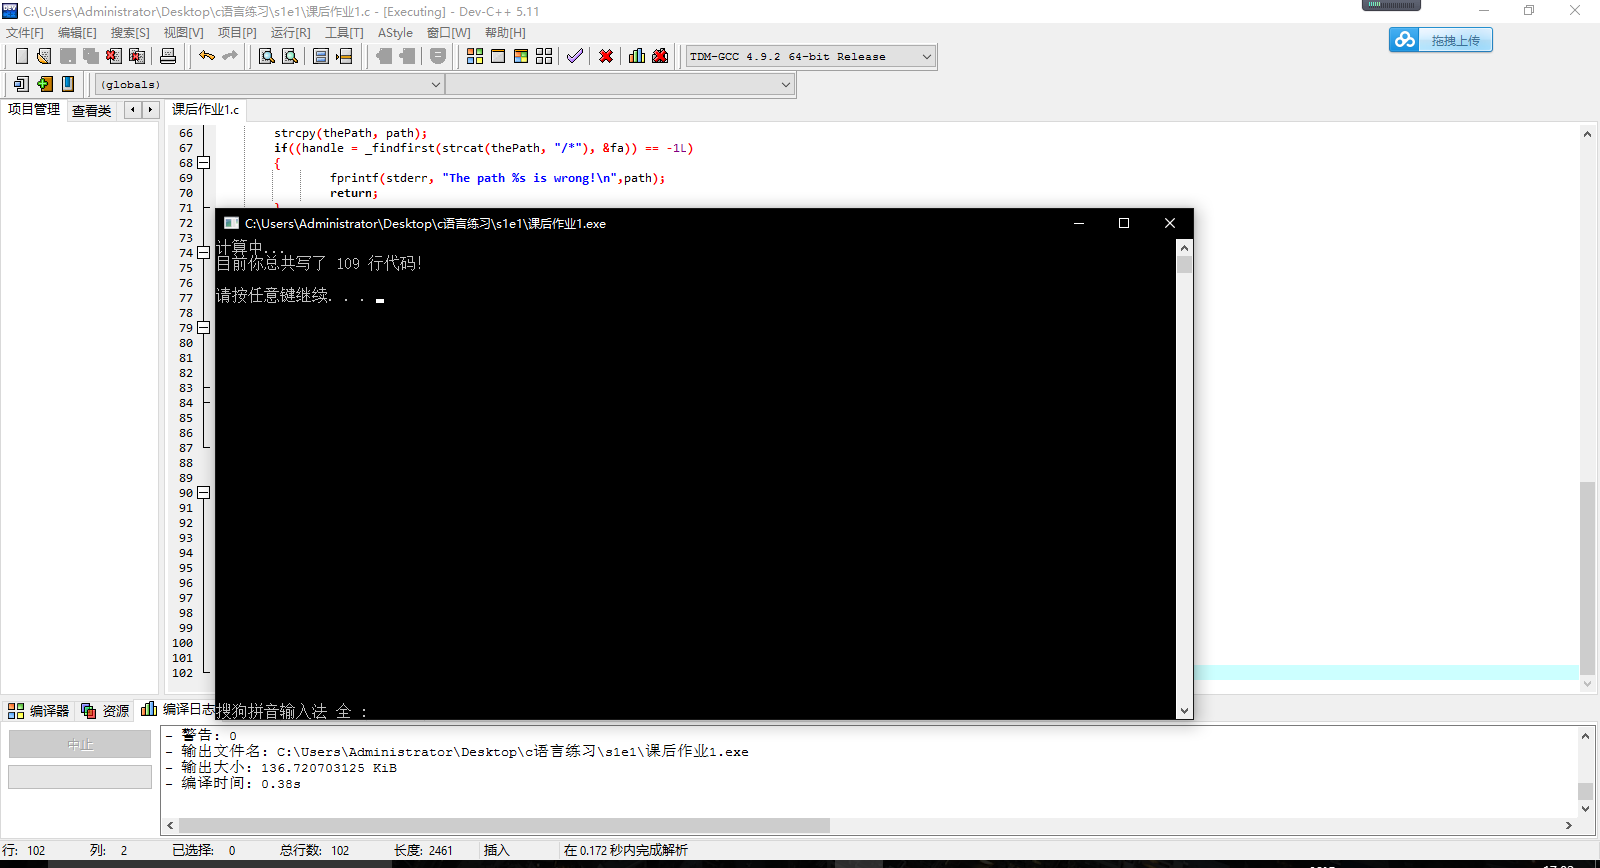Open the Profile analysis chart icon
The image size is (1600, 868).
pos(637,56)
